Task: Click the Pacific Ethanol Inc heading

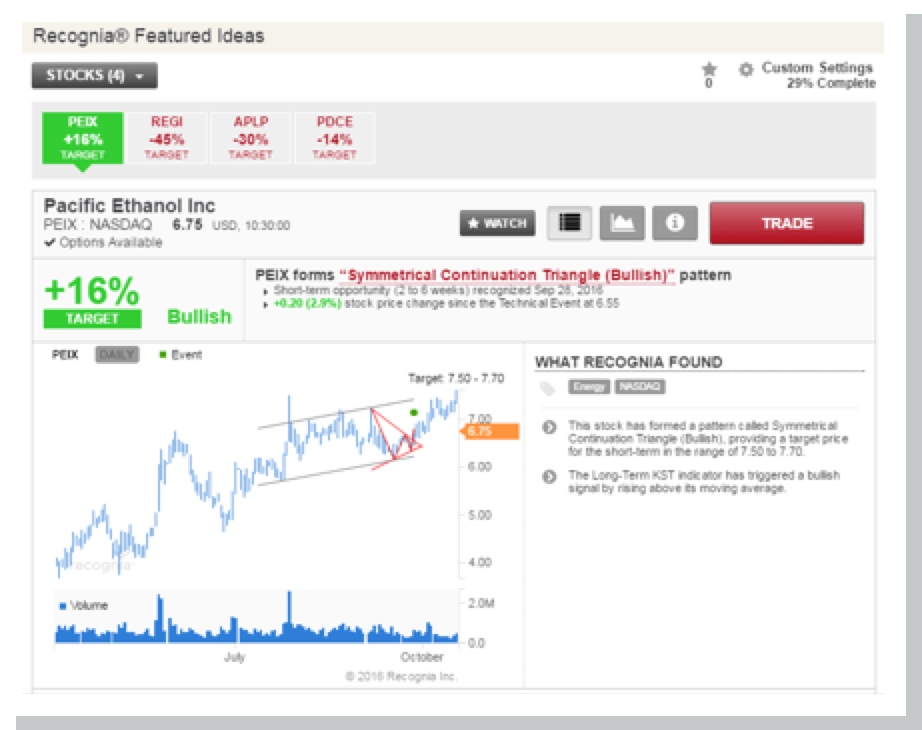Action: click(x=129, y=206)
